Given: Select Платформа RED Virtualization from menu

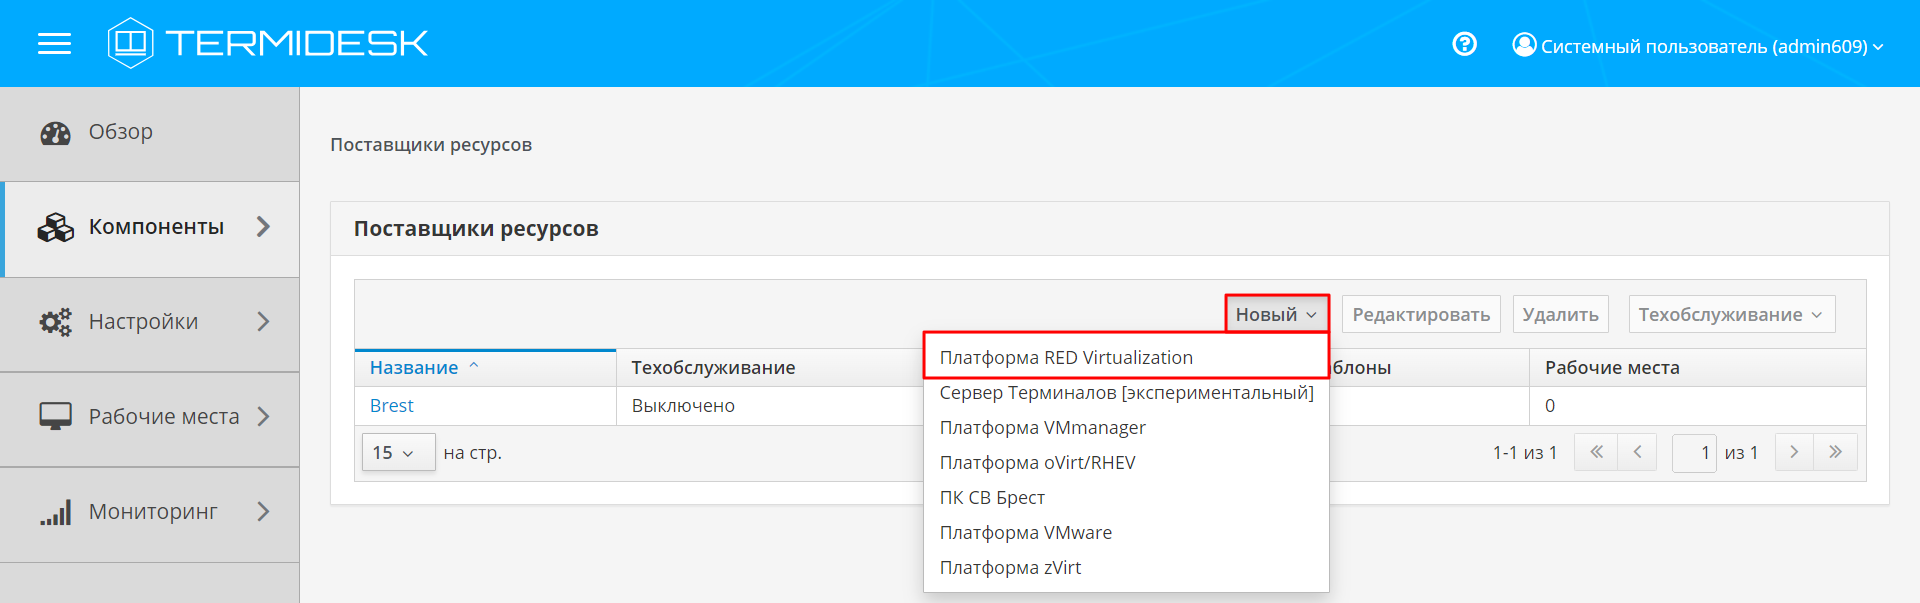Looking at the screenshot, I should tap(1066, 357).
